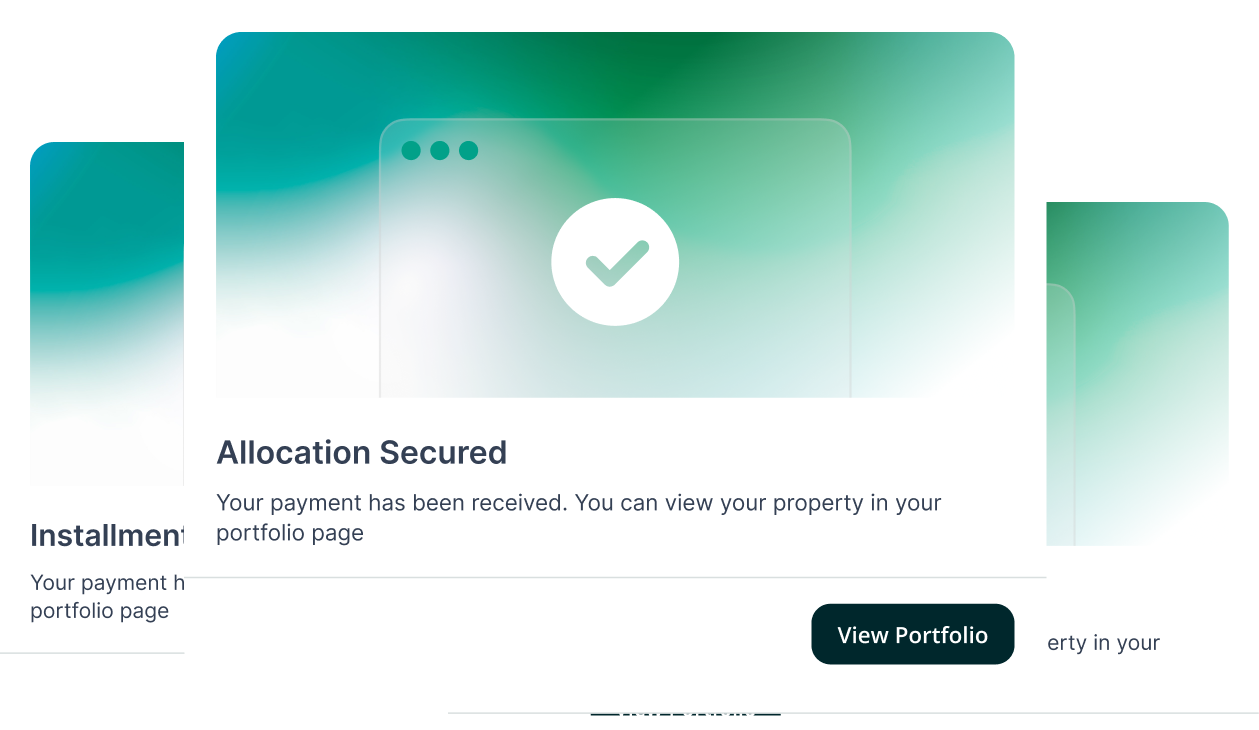Select the Installment card title
The width and height of the screenshot is (1259, 730).
click(105, 536)
